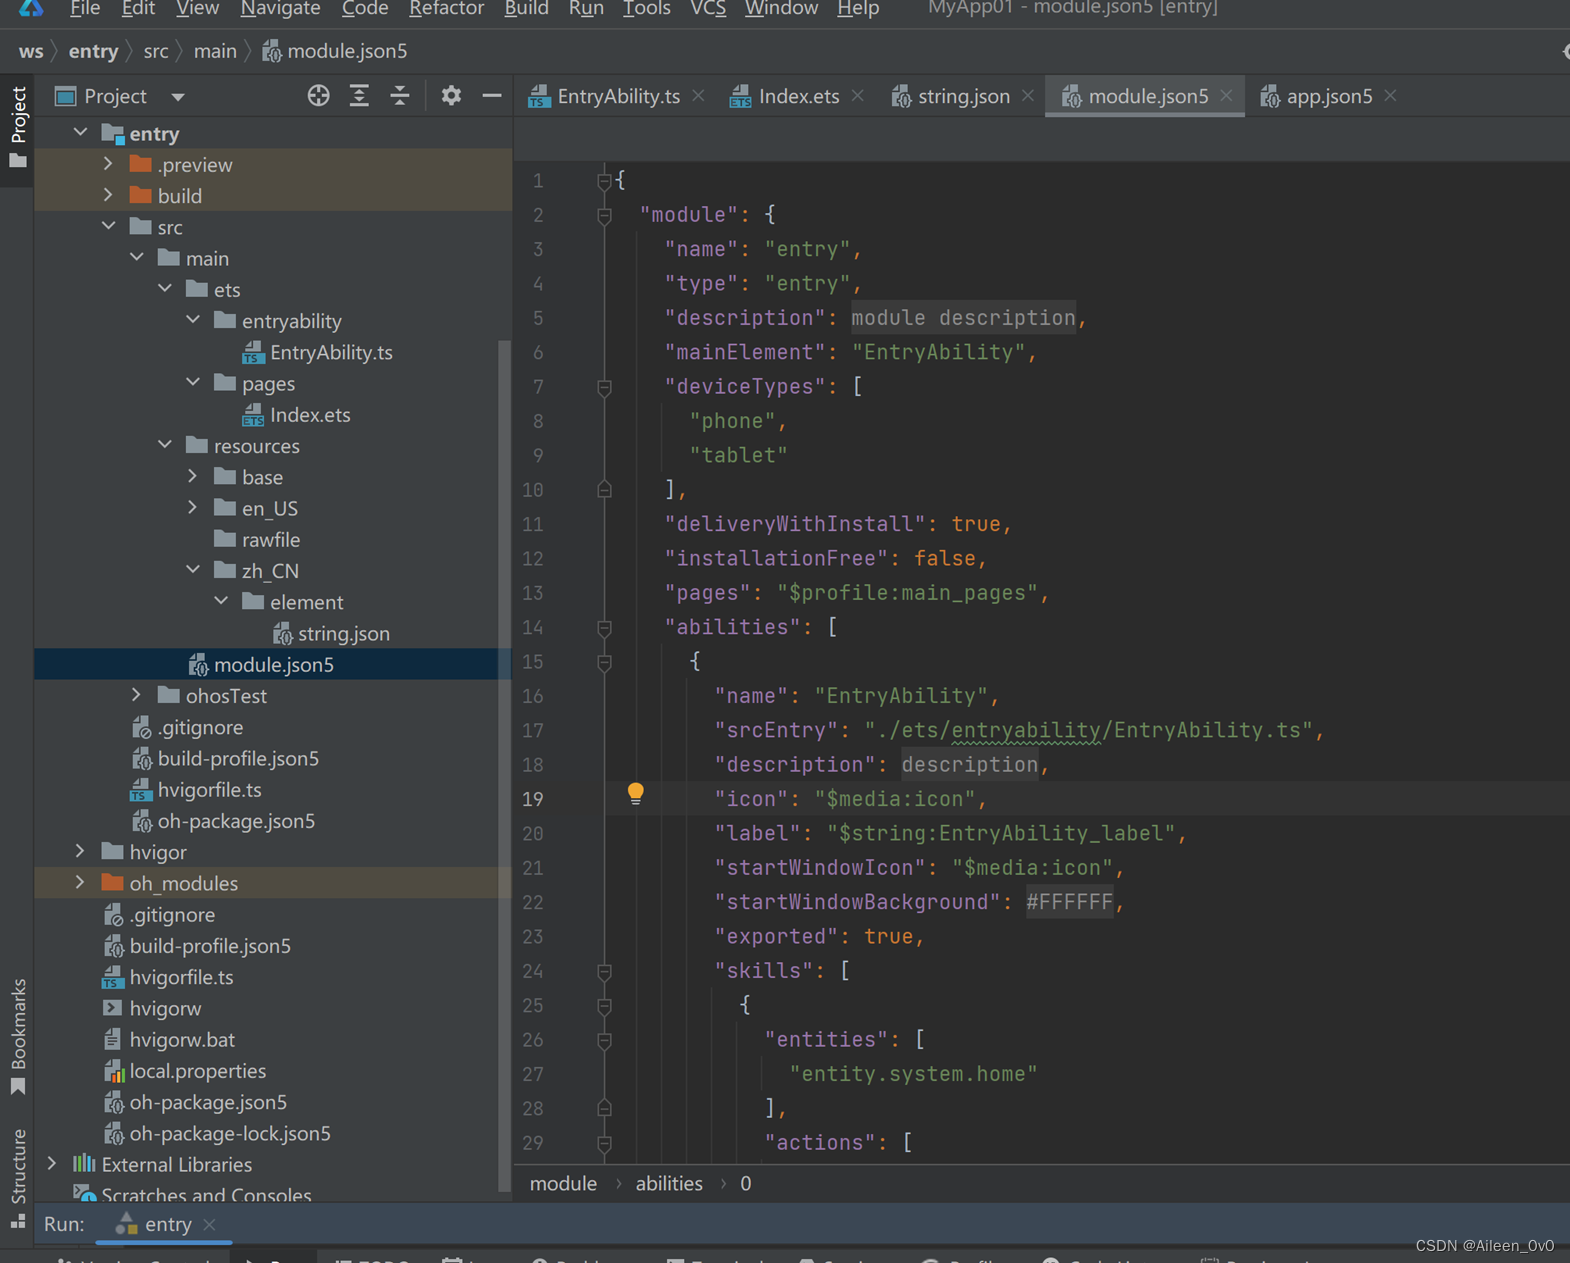Open the Bookmarks side tool window
Screen dimensions: 1570x1263
(x=18, y=1035)
